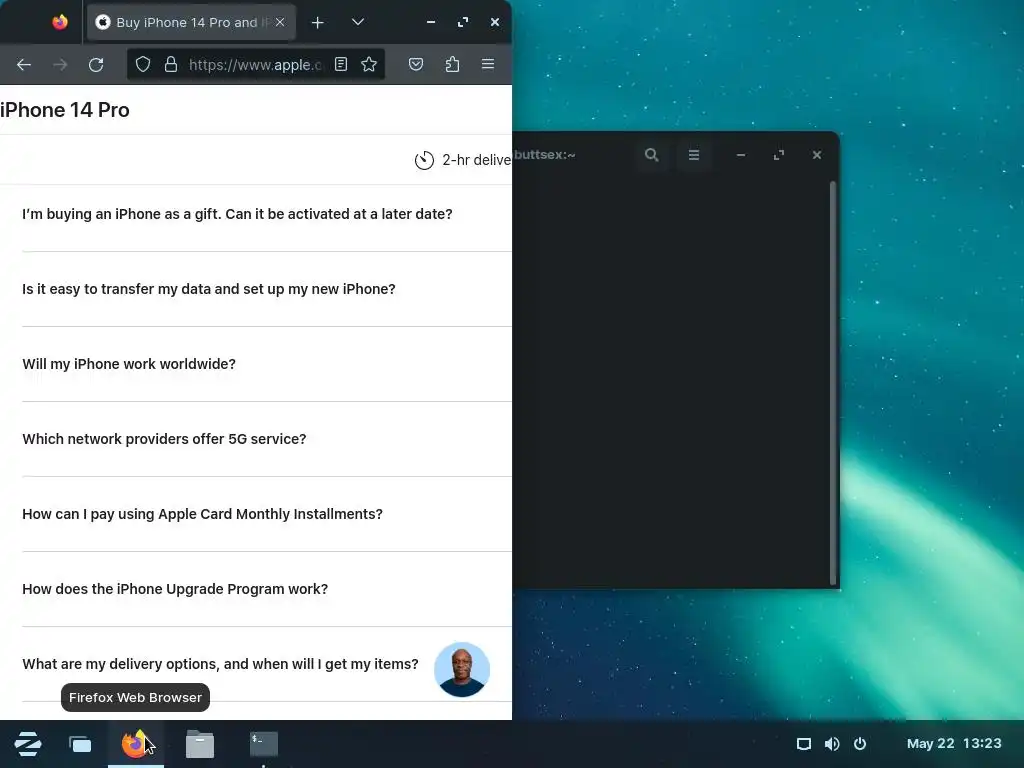Close the Firefox window
The height and width of the screenshot is (768, 1024).
(x=495, y=22)
